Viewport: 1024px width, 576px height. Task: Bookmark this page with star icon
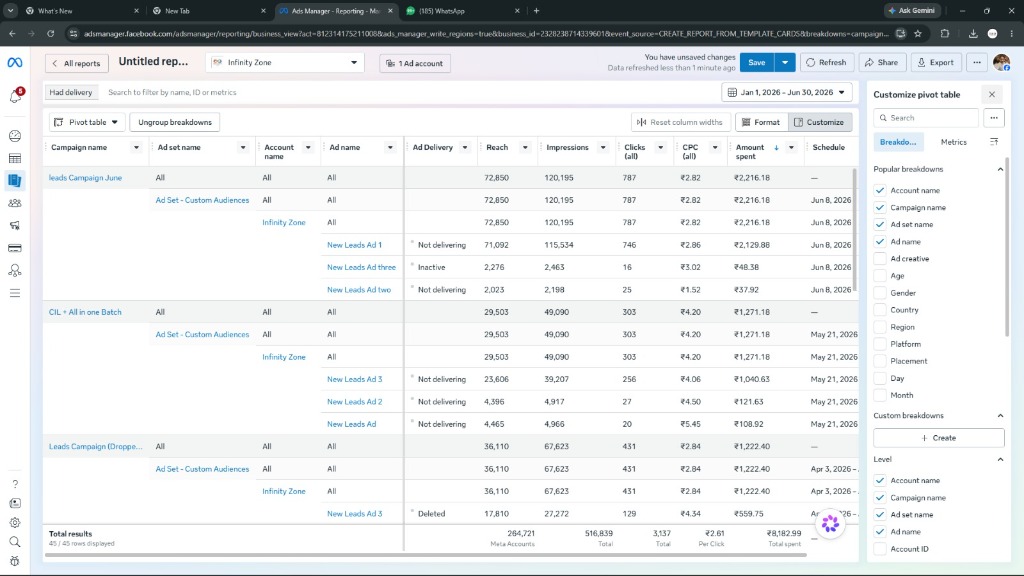pyautogui.click(x=918, y=33)
